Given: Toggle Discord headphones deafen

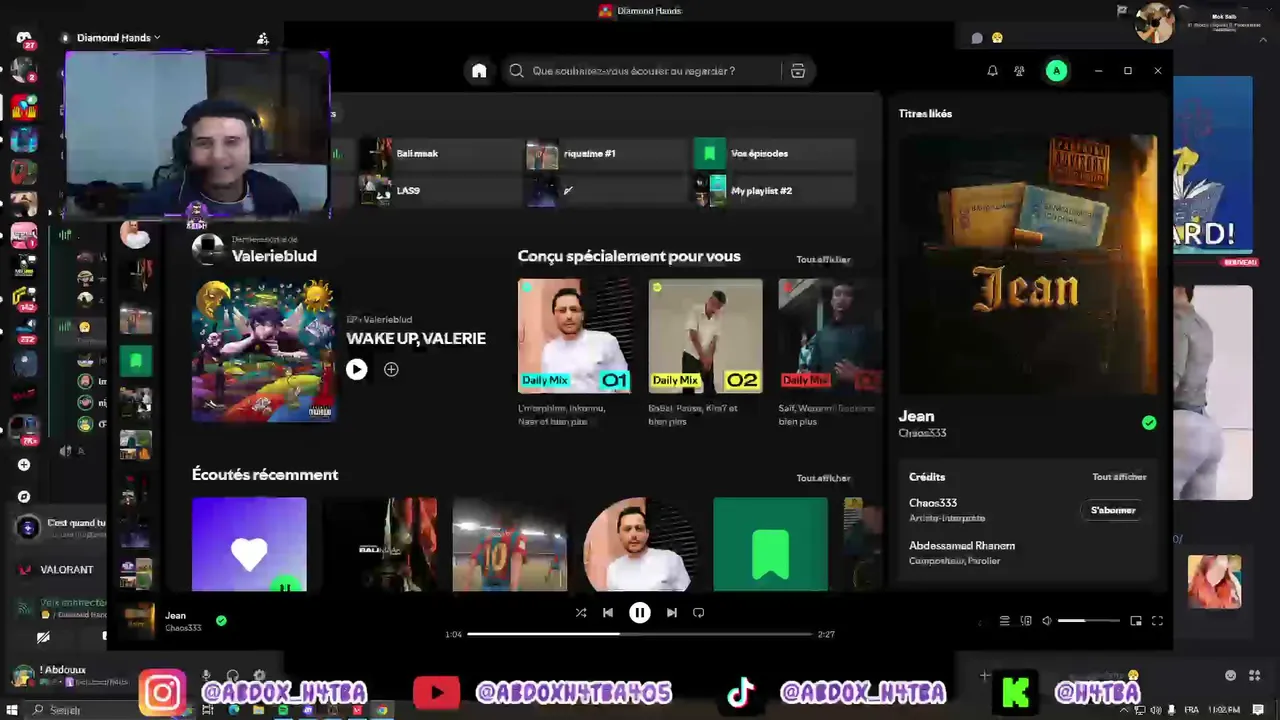Looking at the screenshot, I should pos(232,677).
